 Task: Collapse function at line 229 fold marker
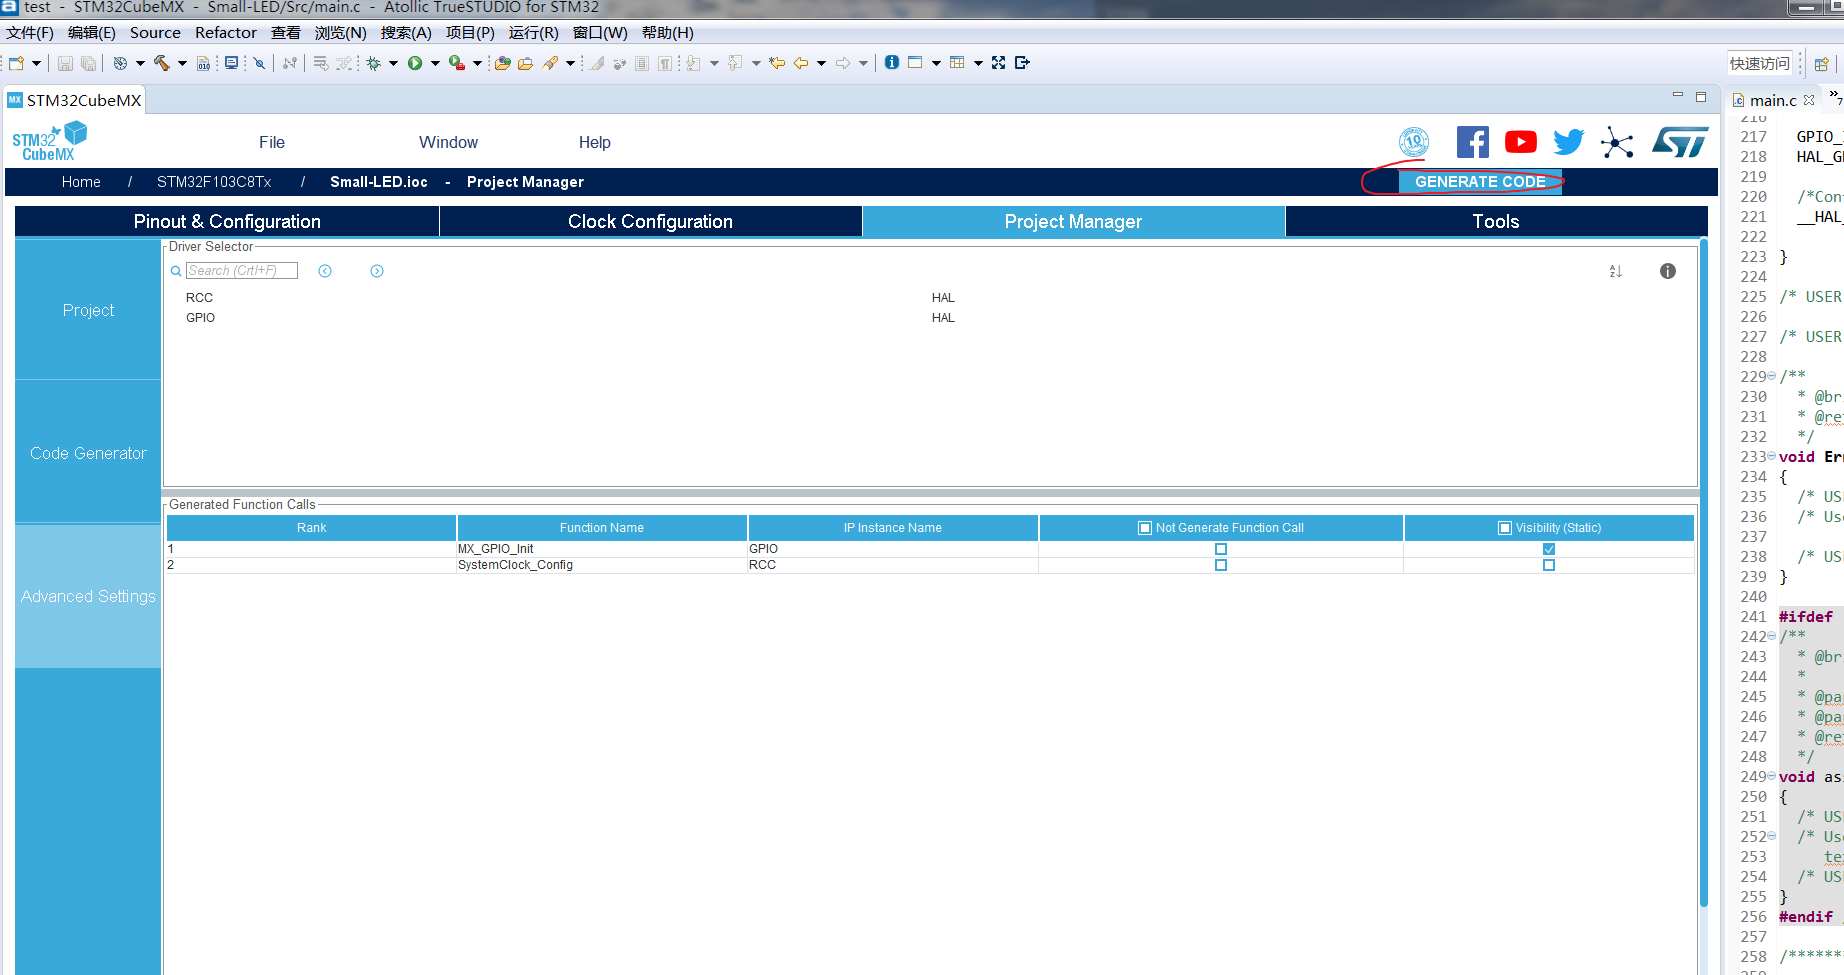tap(1772, 376)
